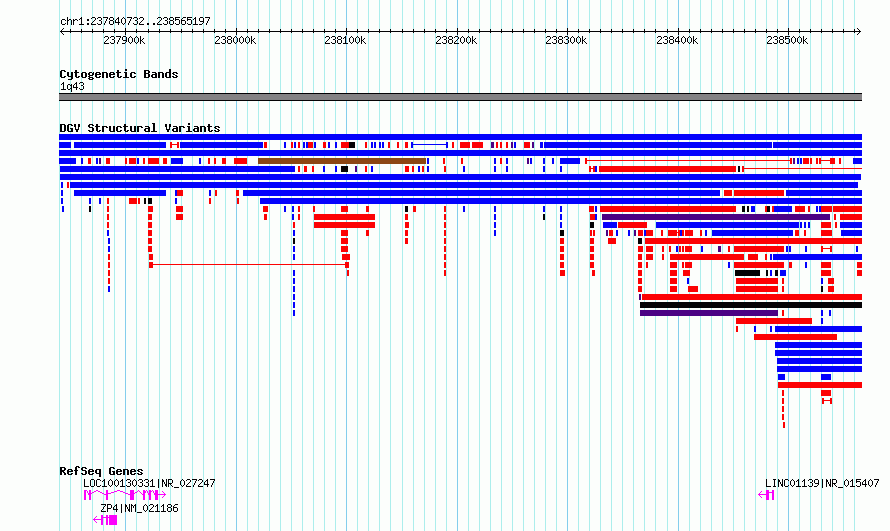Click the 1q43 band label
The width and height of the screenshot is (890, 531).
[72, 87]
